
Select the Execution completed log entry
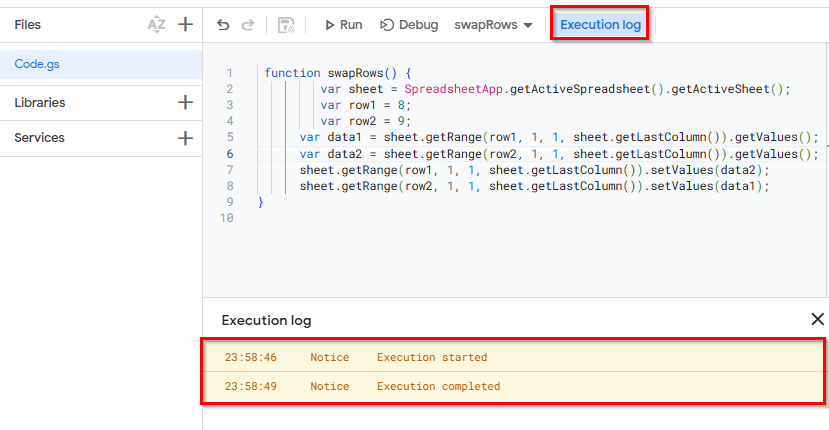tap(438, 386)
